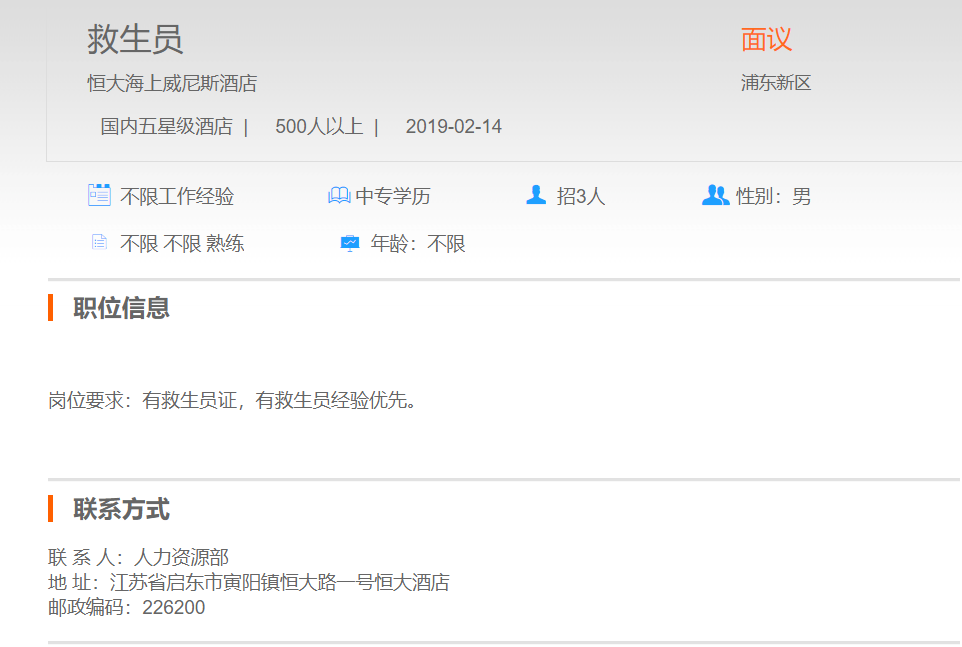
Task: Open the 恒大海上威尼斯酒店 company link
Action: (x=172, y=83)
